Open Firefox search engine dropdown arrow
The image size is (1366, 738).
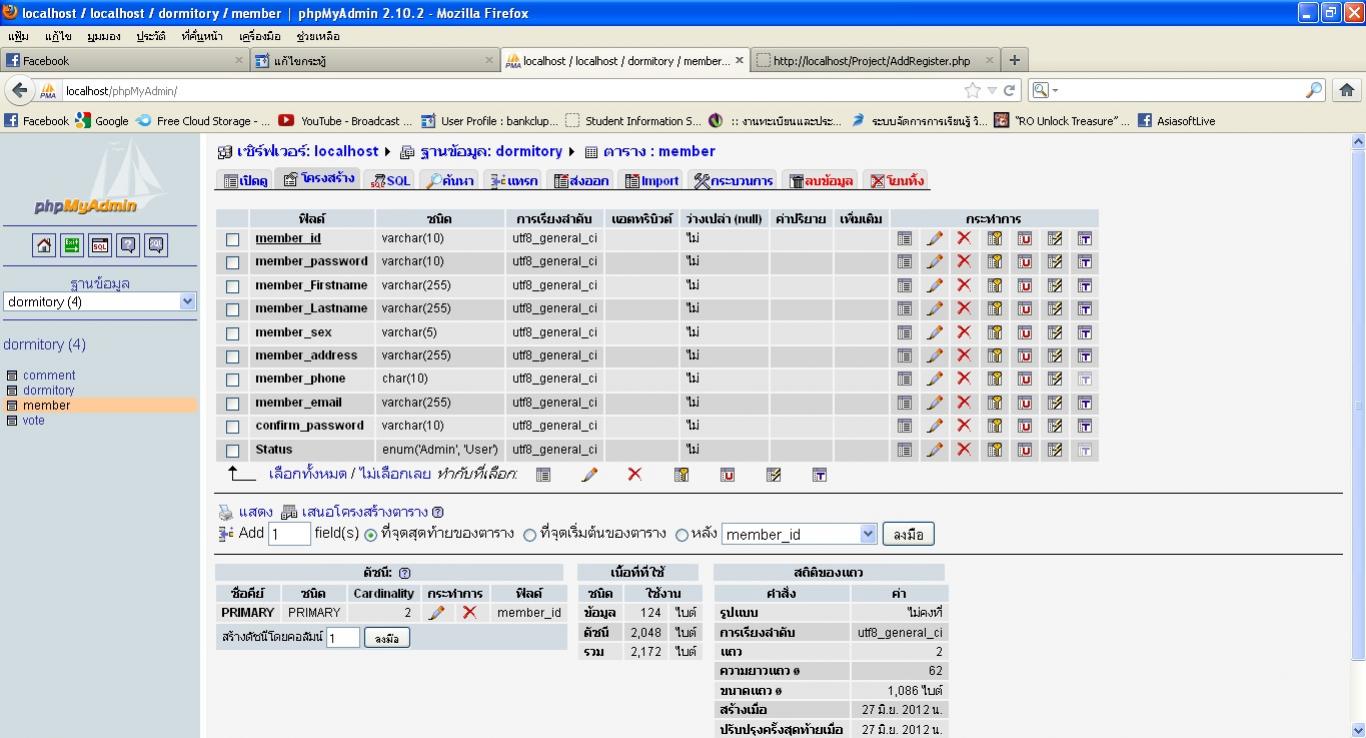pyautogui.click(x=1054, y=90)
